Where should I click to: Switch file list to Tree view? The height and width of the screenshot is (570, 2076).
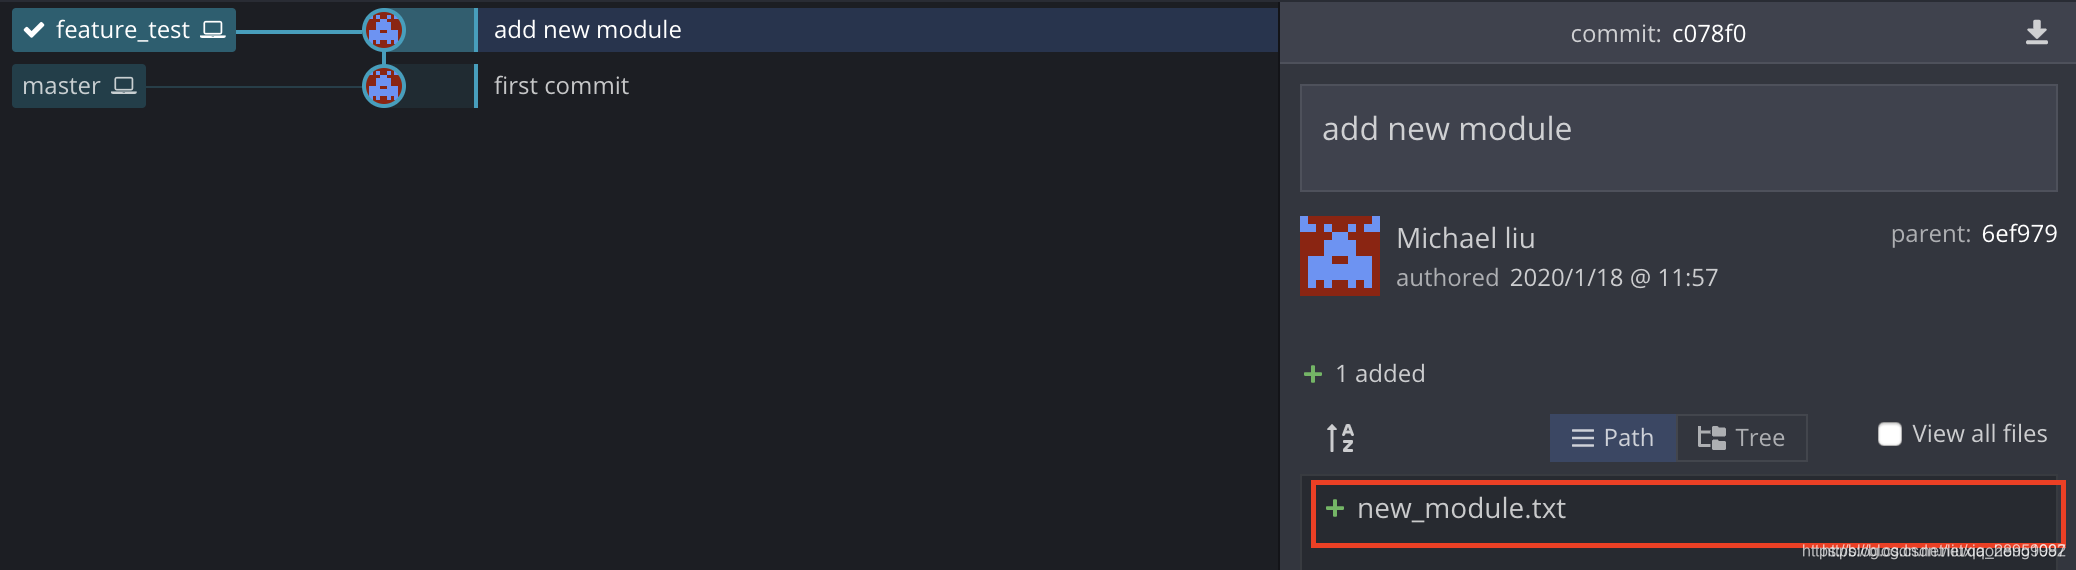(1742, 438)
